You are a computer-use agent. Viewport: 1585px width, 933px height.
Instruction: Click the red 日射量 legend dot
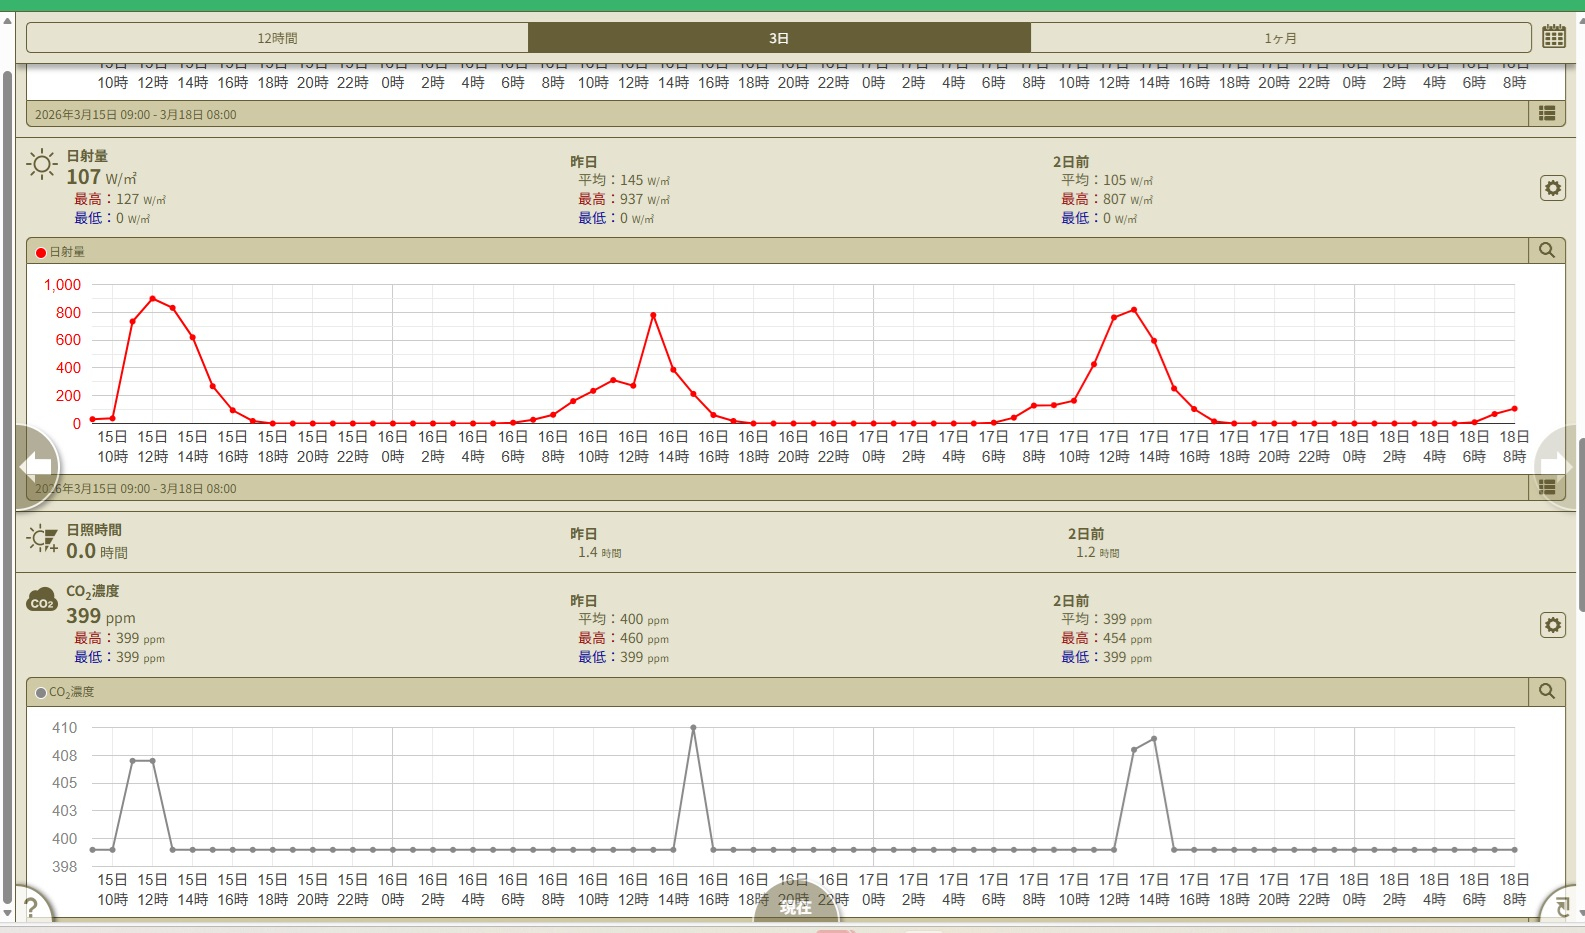41,252
